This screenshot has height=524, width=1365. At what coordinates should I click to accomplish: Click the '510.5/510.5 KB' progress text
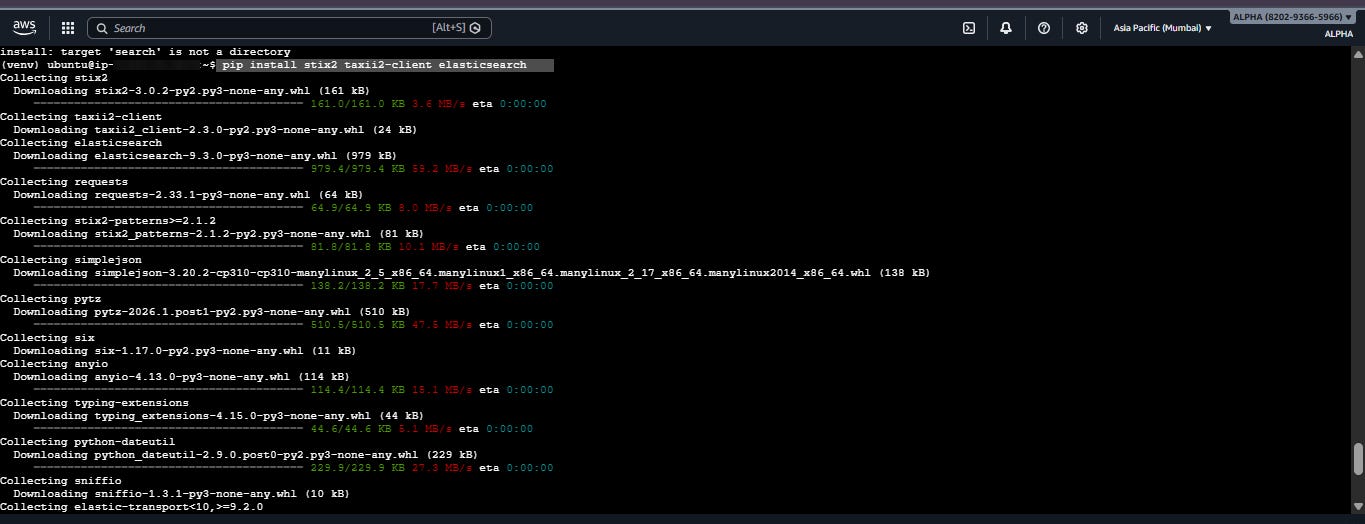357,325
